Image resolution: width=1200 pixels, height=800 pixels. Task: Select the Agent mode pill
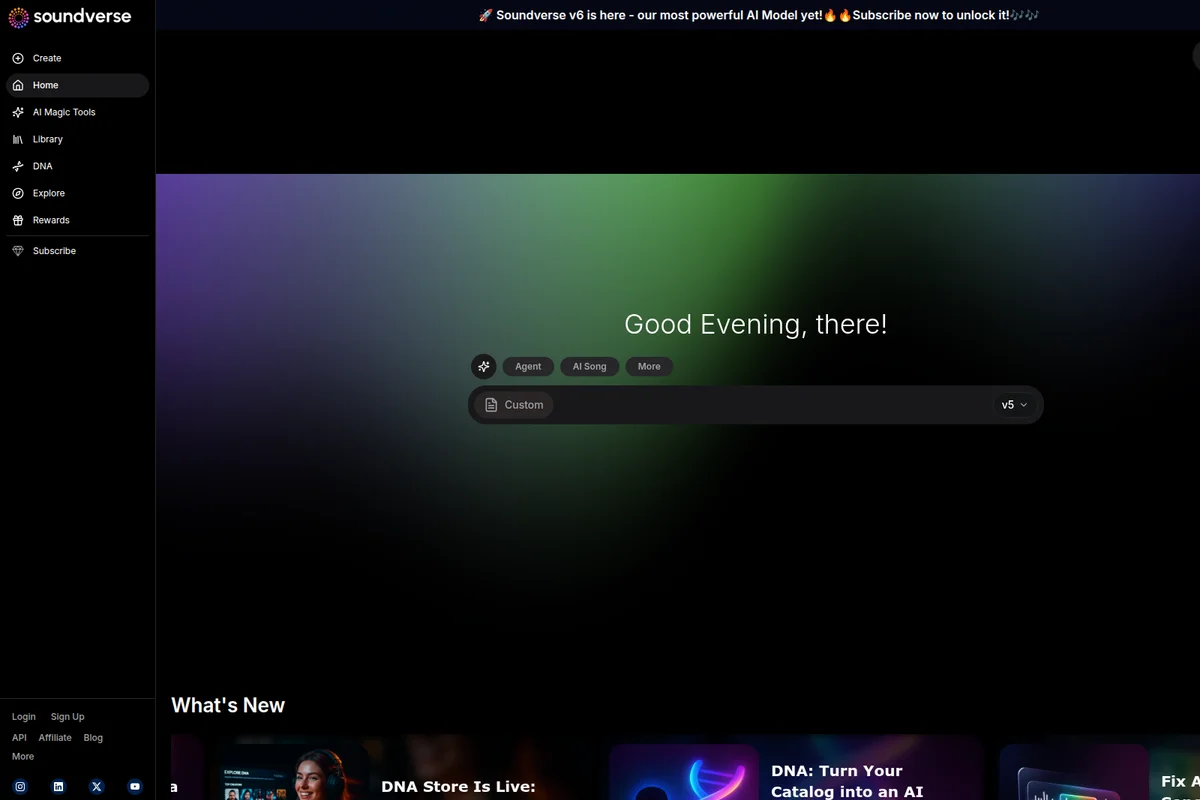pyautogui.click(x=528, y=366)
